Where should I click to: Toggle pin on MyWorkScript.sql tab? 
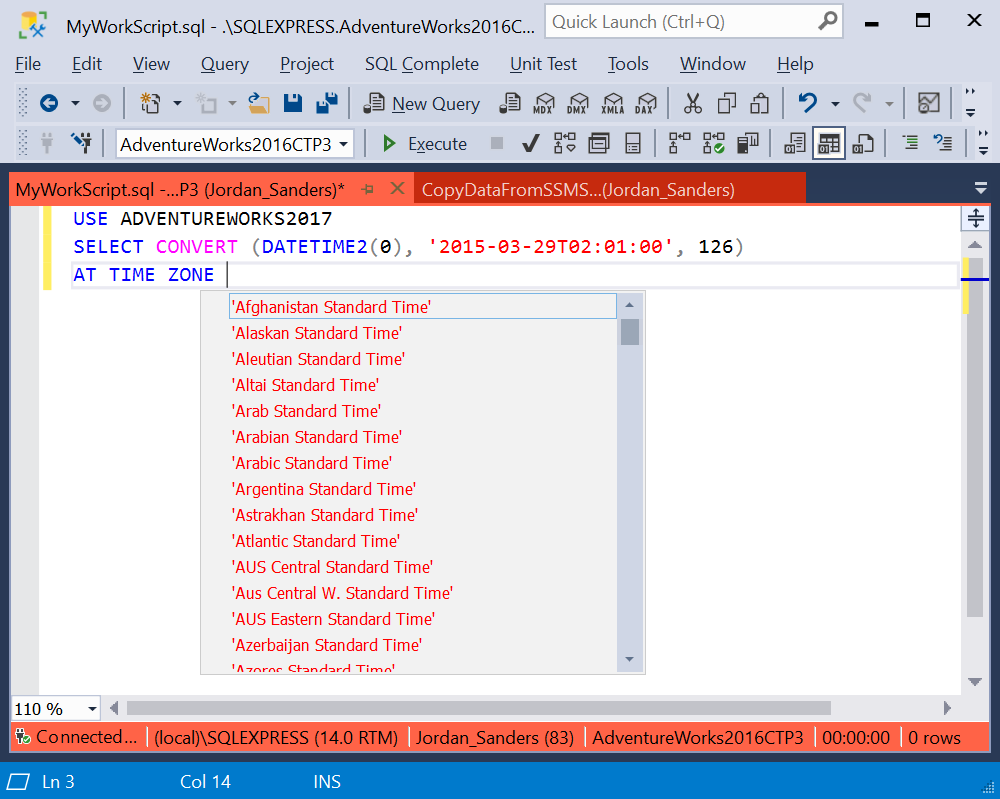coord(367,189)
